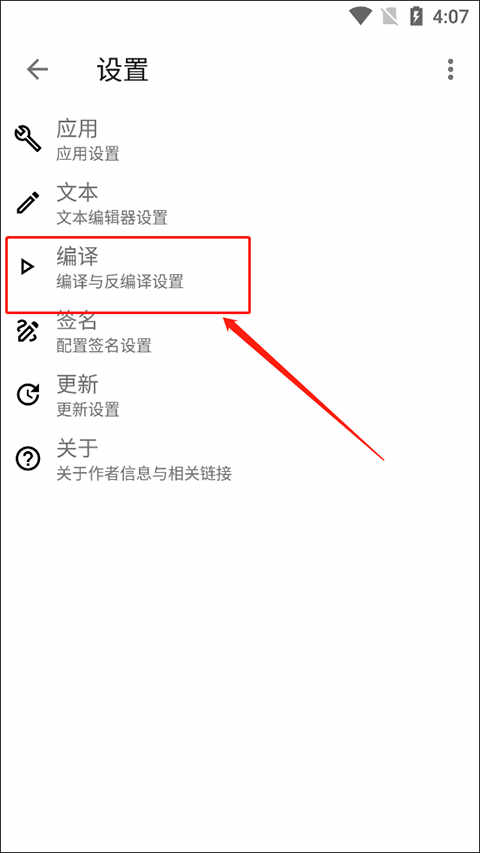Click the pencil icon beside 文本
The height and width of the screenshot is (853, 480).
pyautogui.click(x=28, y=202)
